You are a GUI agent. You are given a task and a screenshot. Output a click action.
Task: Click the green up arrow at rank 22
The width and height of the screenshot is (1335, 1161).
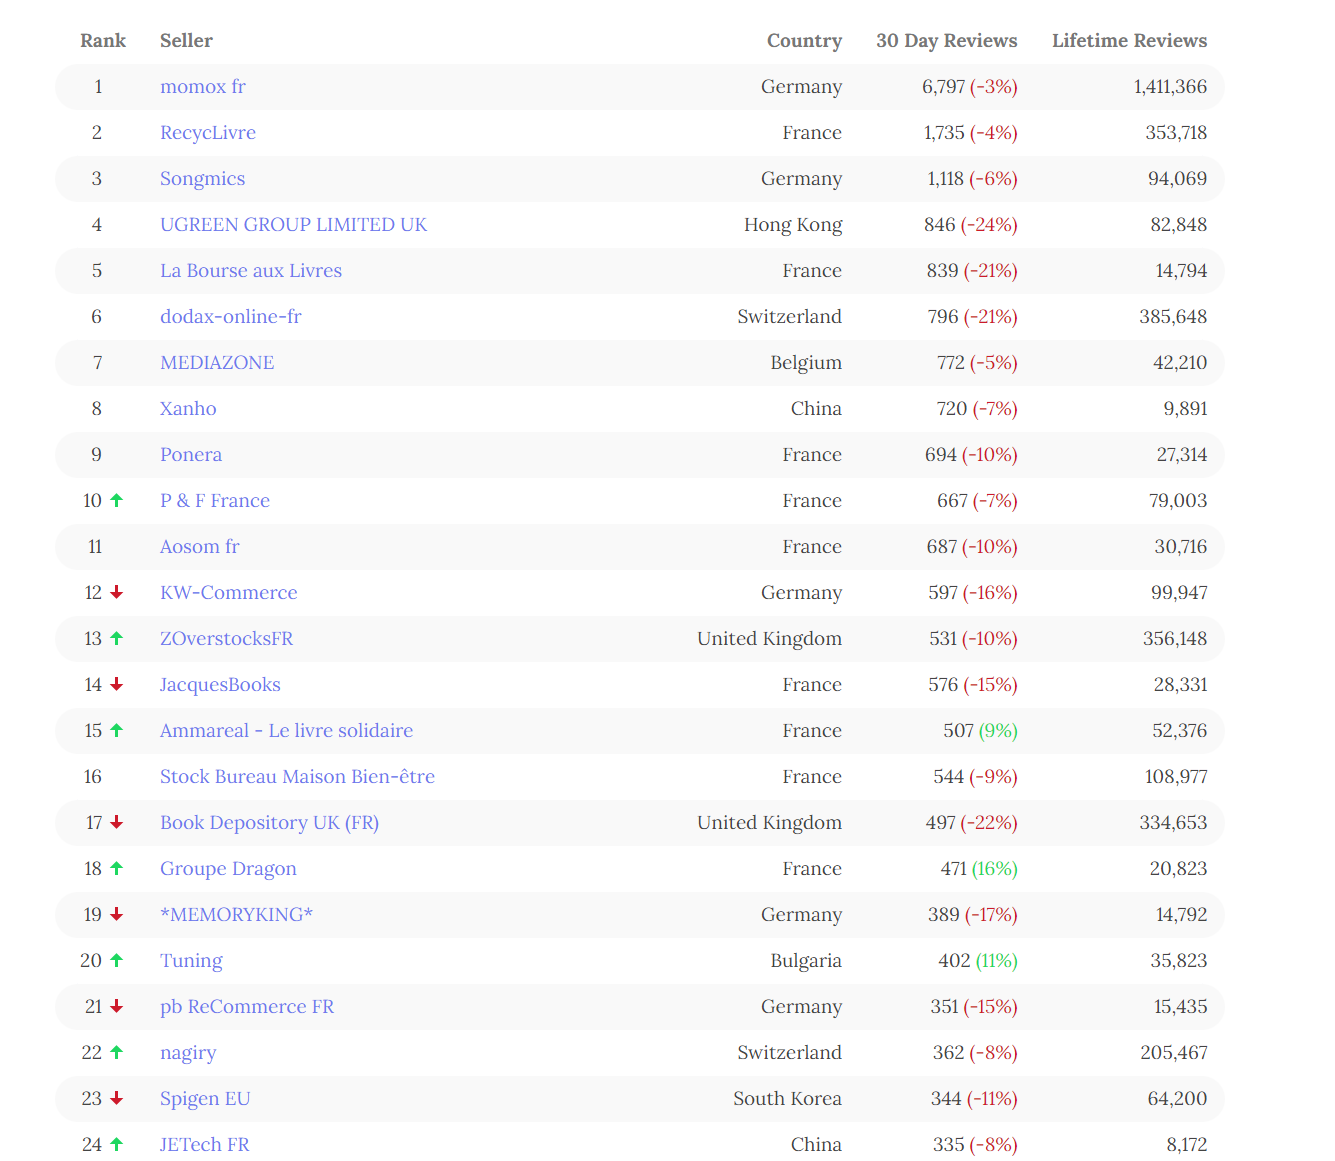click(116, 1052)
